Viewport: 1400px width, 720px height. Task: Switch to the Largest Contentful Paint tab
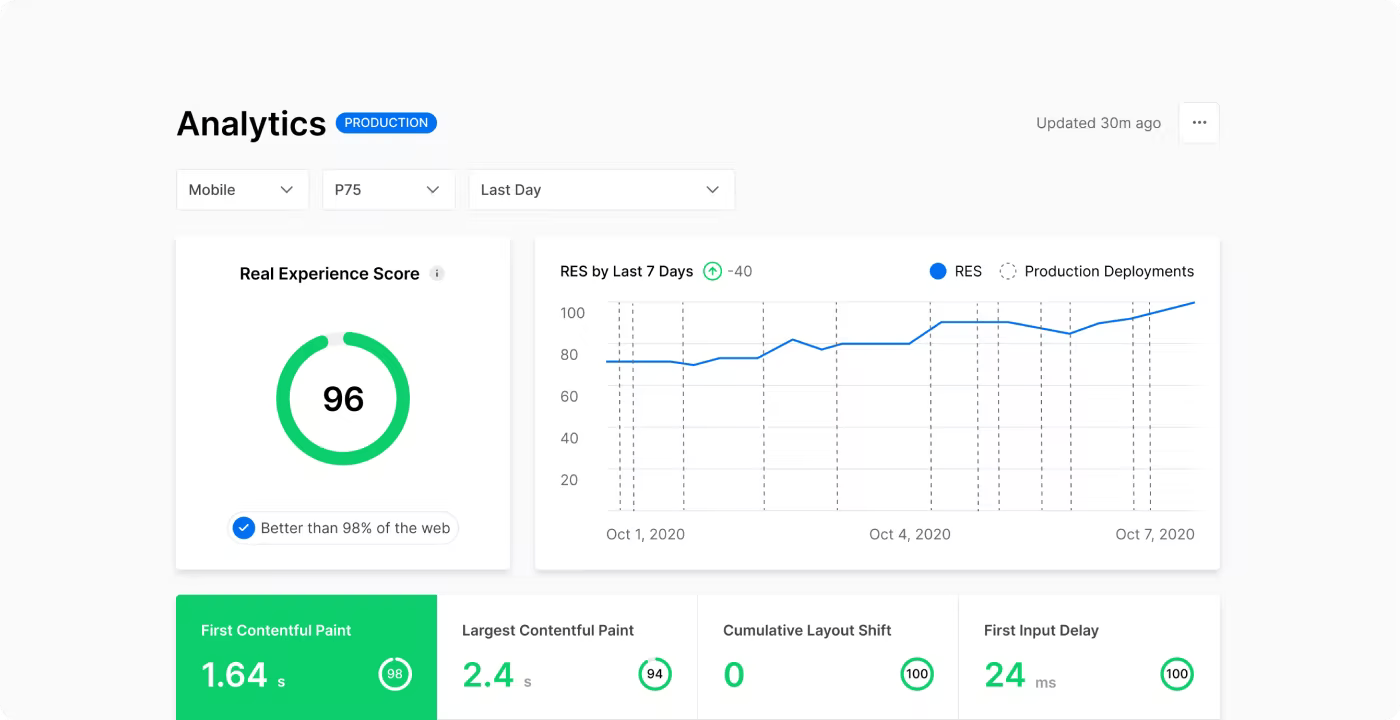567,658
